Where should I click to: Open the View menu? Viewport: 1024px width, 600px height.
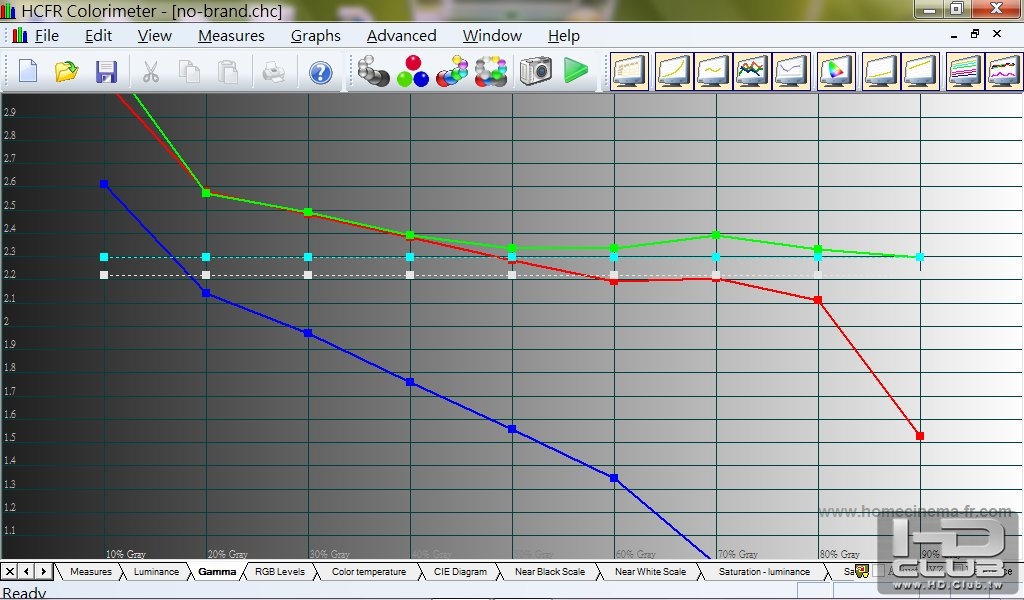click(x=154, y=36)
